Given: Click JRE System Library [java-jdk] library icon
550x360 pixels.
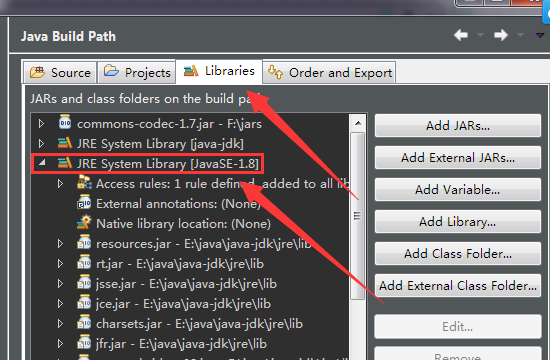Looking at the screenshot, I should point(65,143).
